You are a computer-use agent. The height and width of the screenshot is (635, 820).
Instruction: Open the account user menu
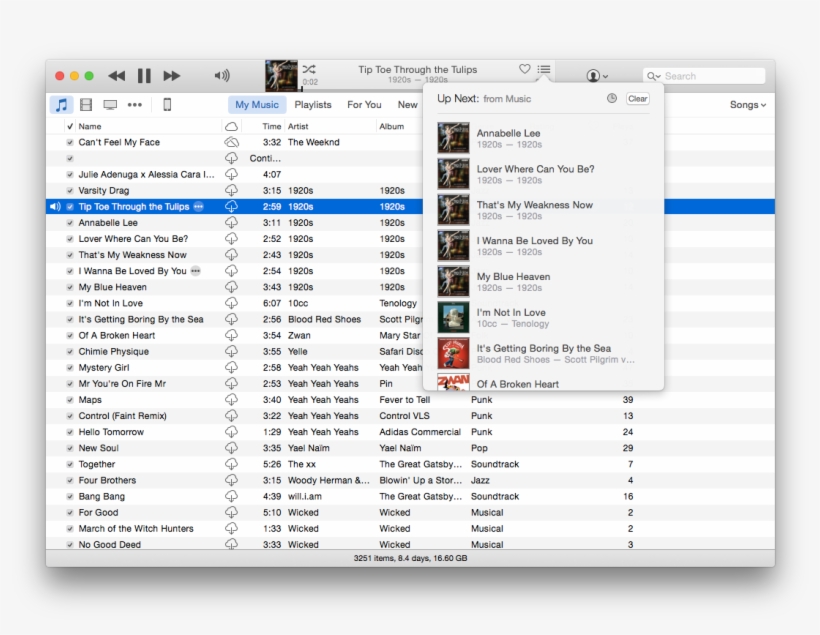(x=597, y=76)
